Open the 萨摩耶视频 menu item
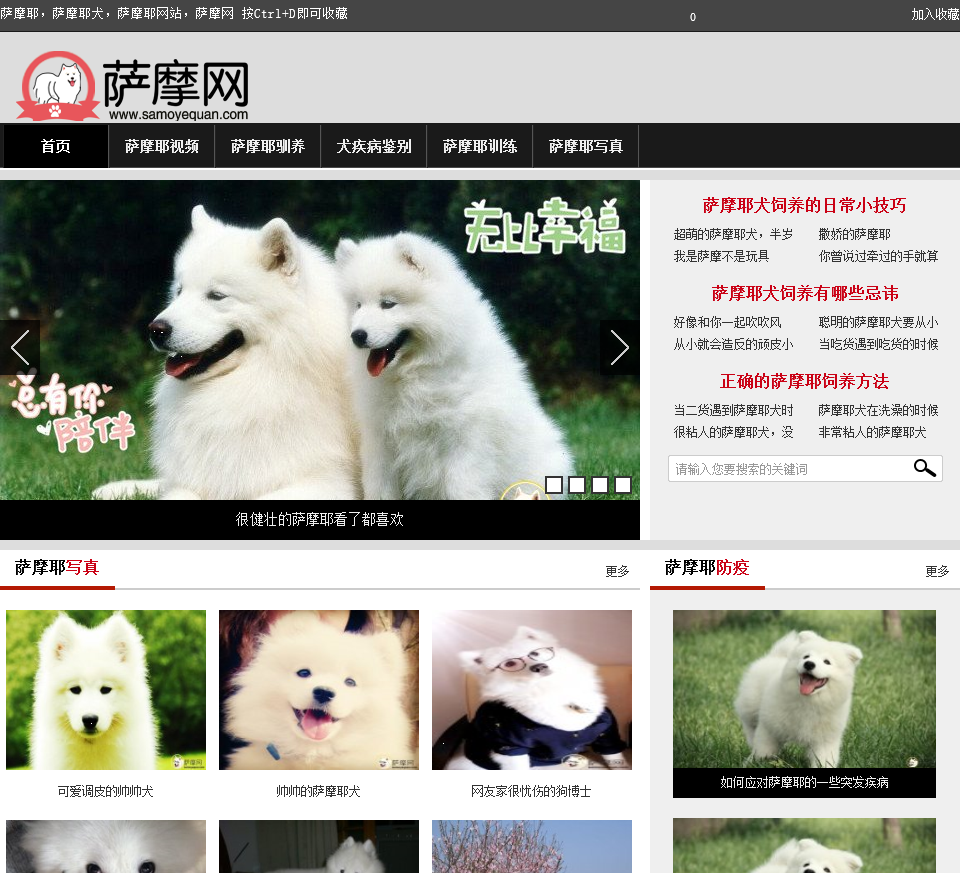This screenshot has height=873, width=960. pyautogui.click(x=162, y=146)
